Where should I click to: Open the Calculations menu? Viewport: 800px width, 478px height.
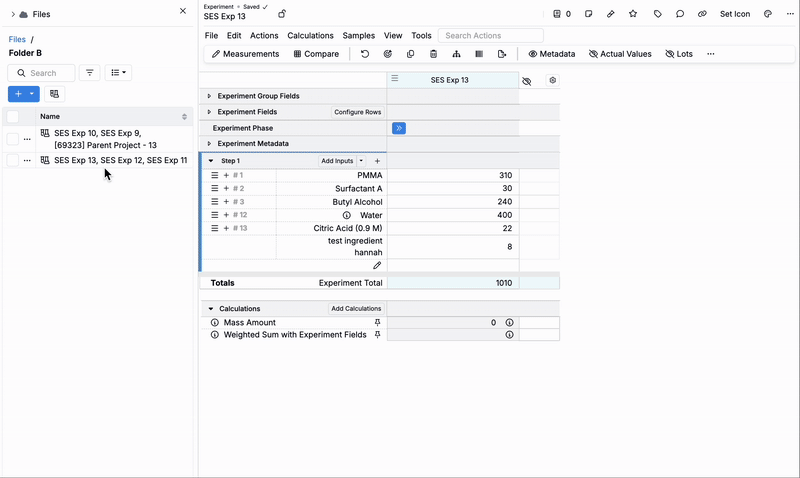tap(310, 36)
